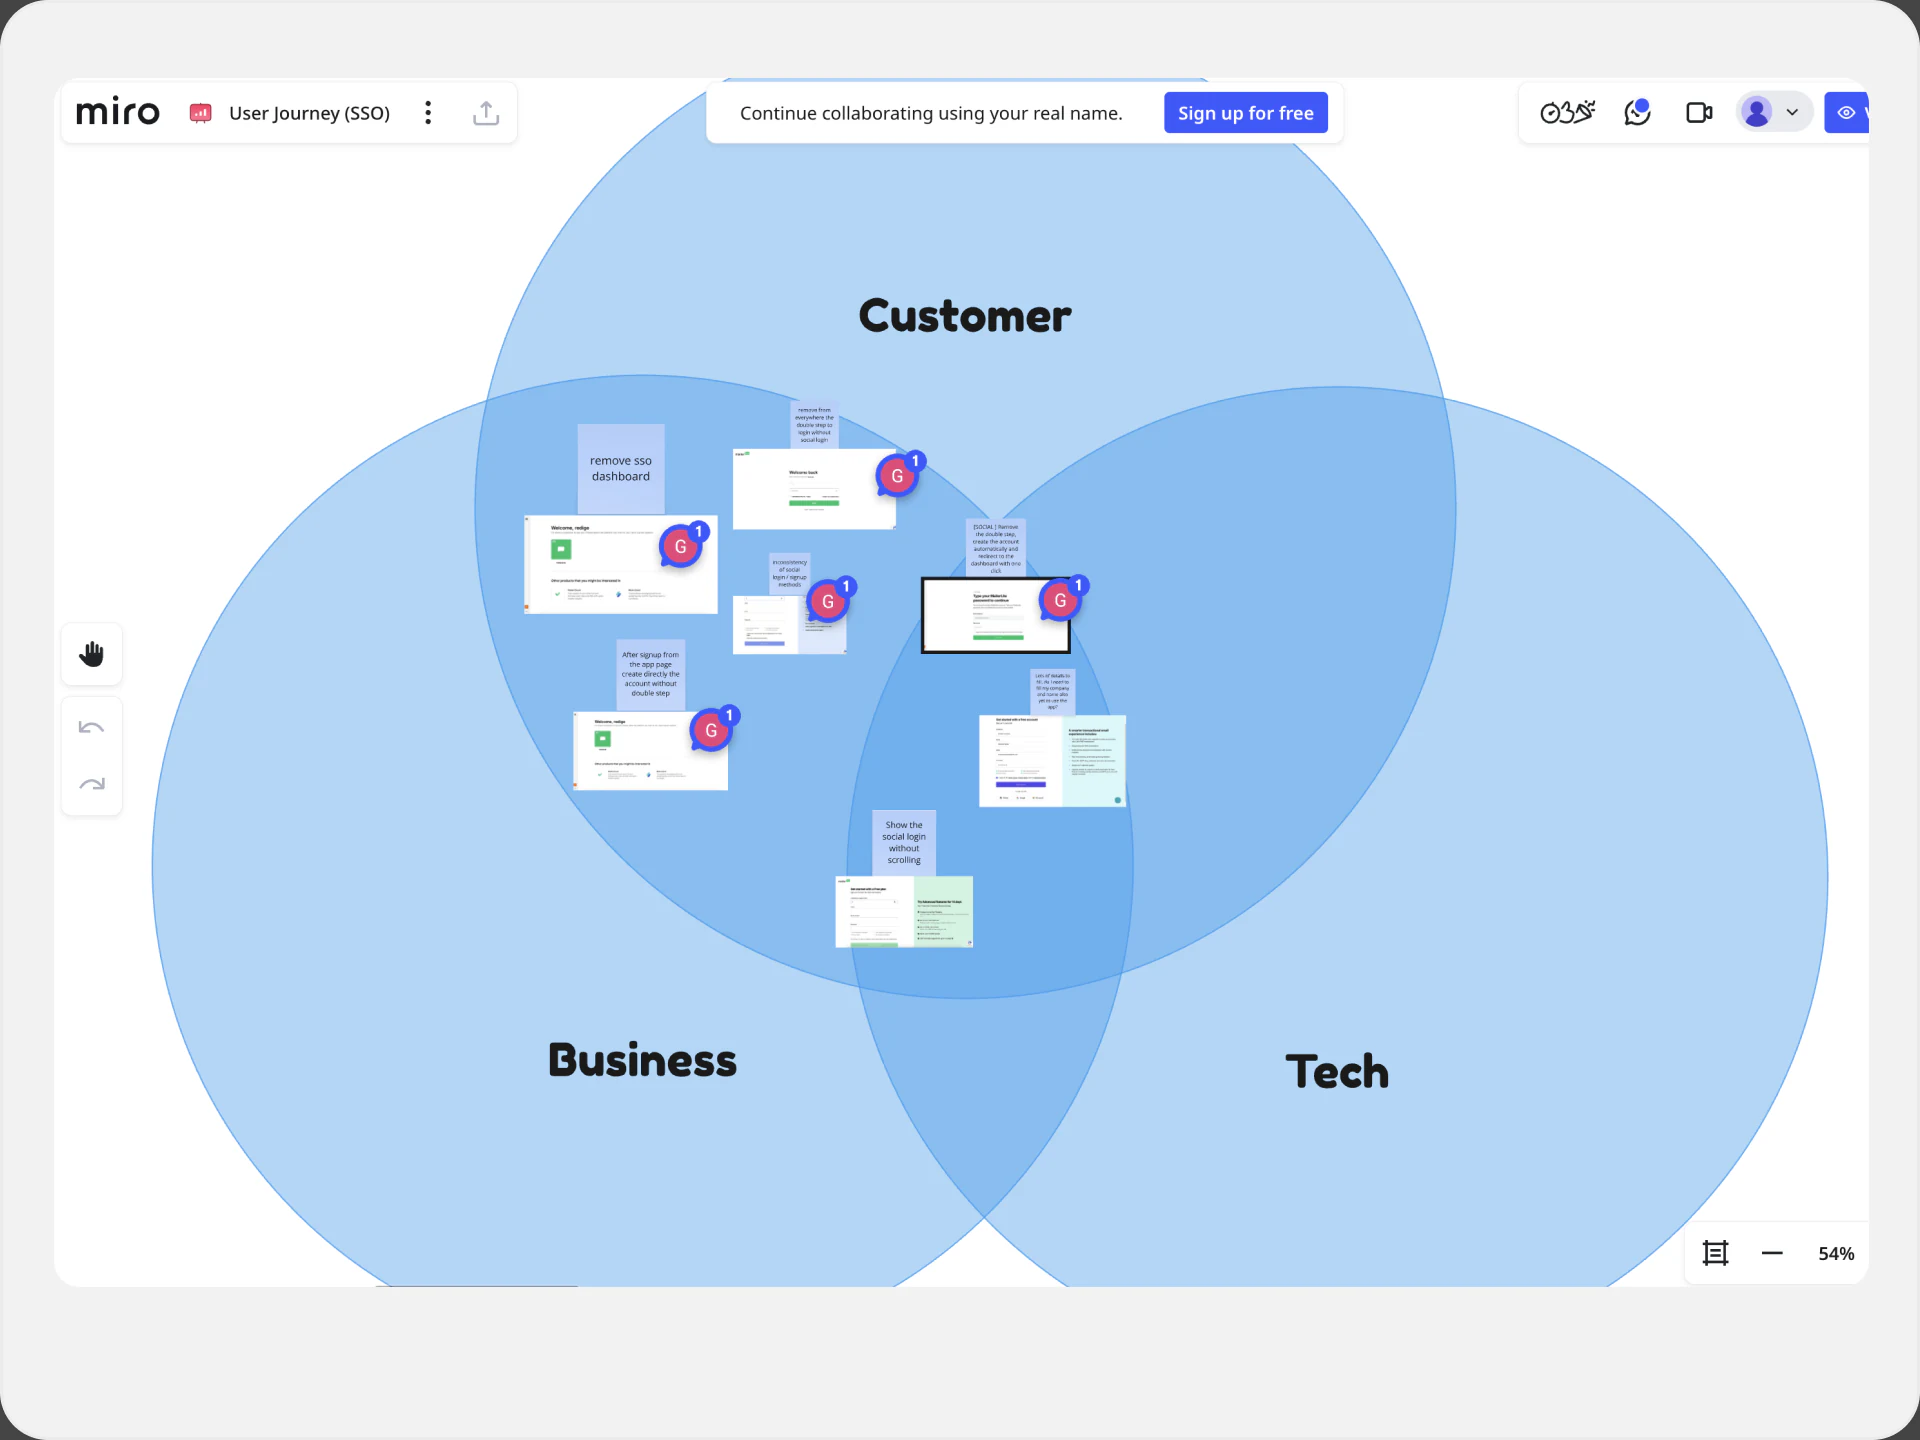Viewport: 1920px width, 1440px height.
Task: Expand the user avatar dropdown chevron
Action: (1793, 113)
